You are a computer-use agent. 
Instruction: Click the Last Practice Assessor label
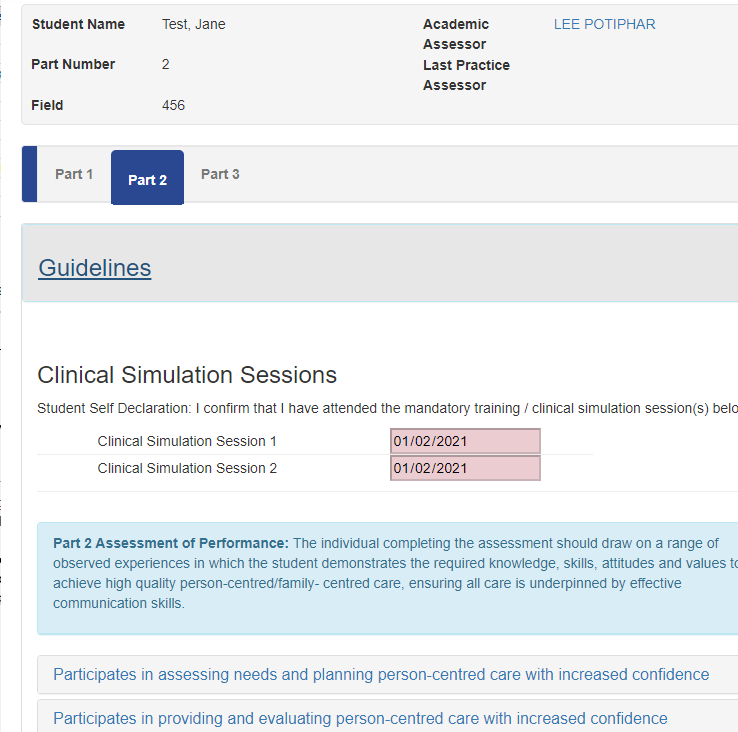tap(466, 75)
